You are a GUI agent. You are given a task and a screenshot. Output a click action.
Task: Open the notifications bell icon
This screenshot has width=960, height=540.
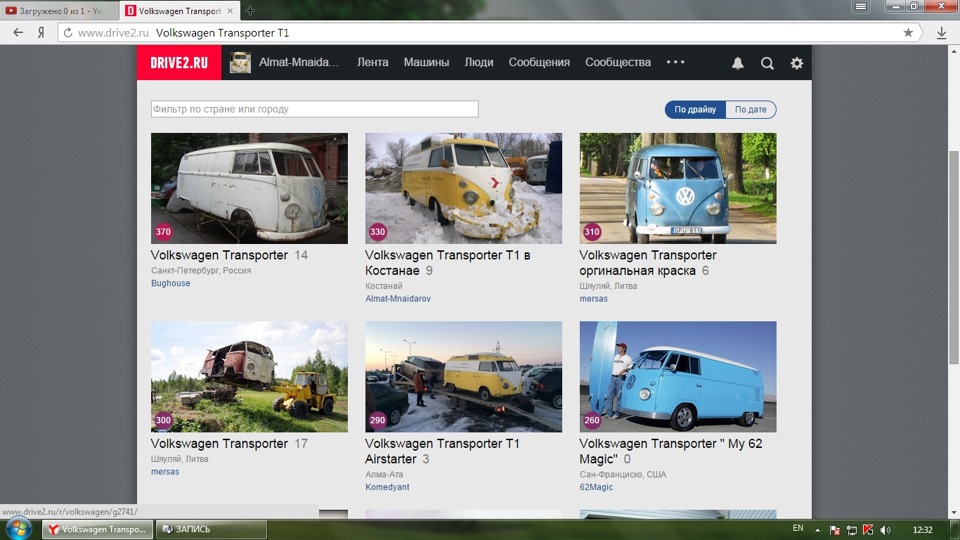pos(738,63)
